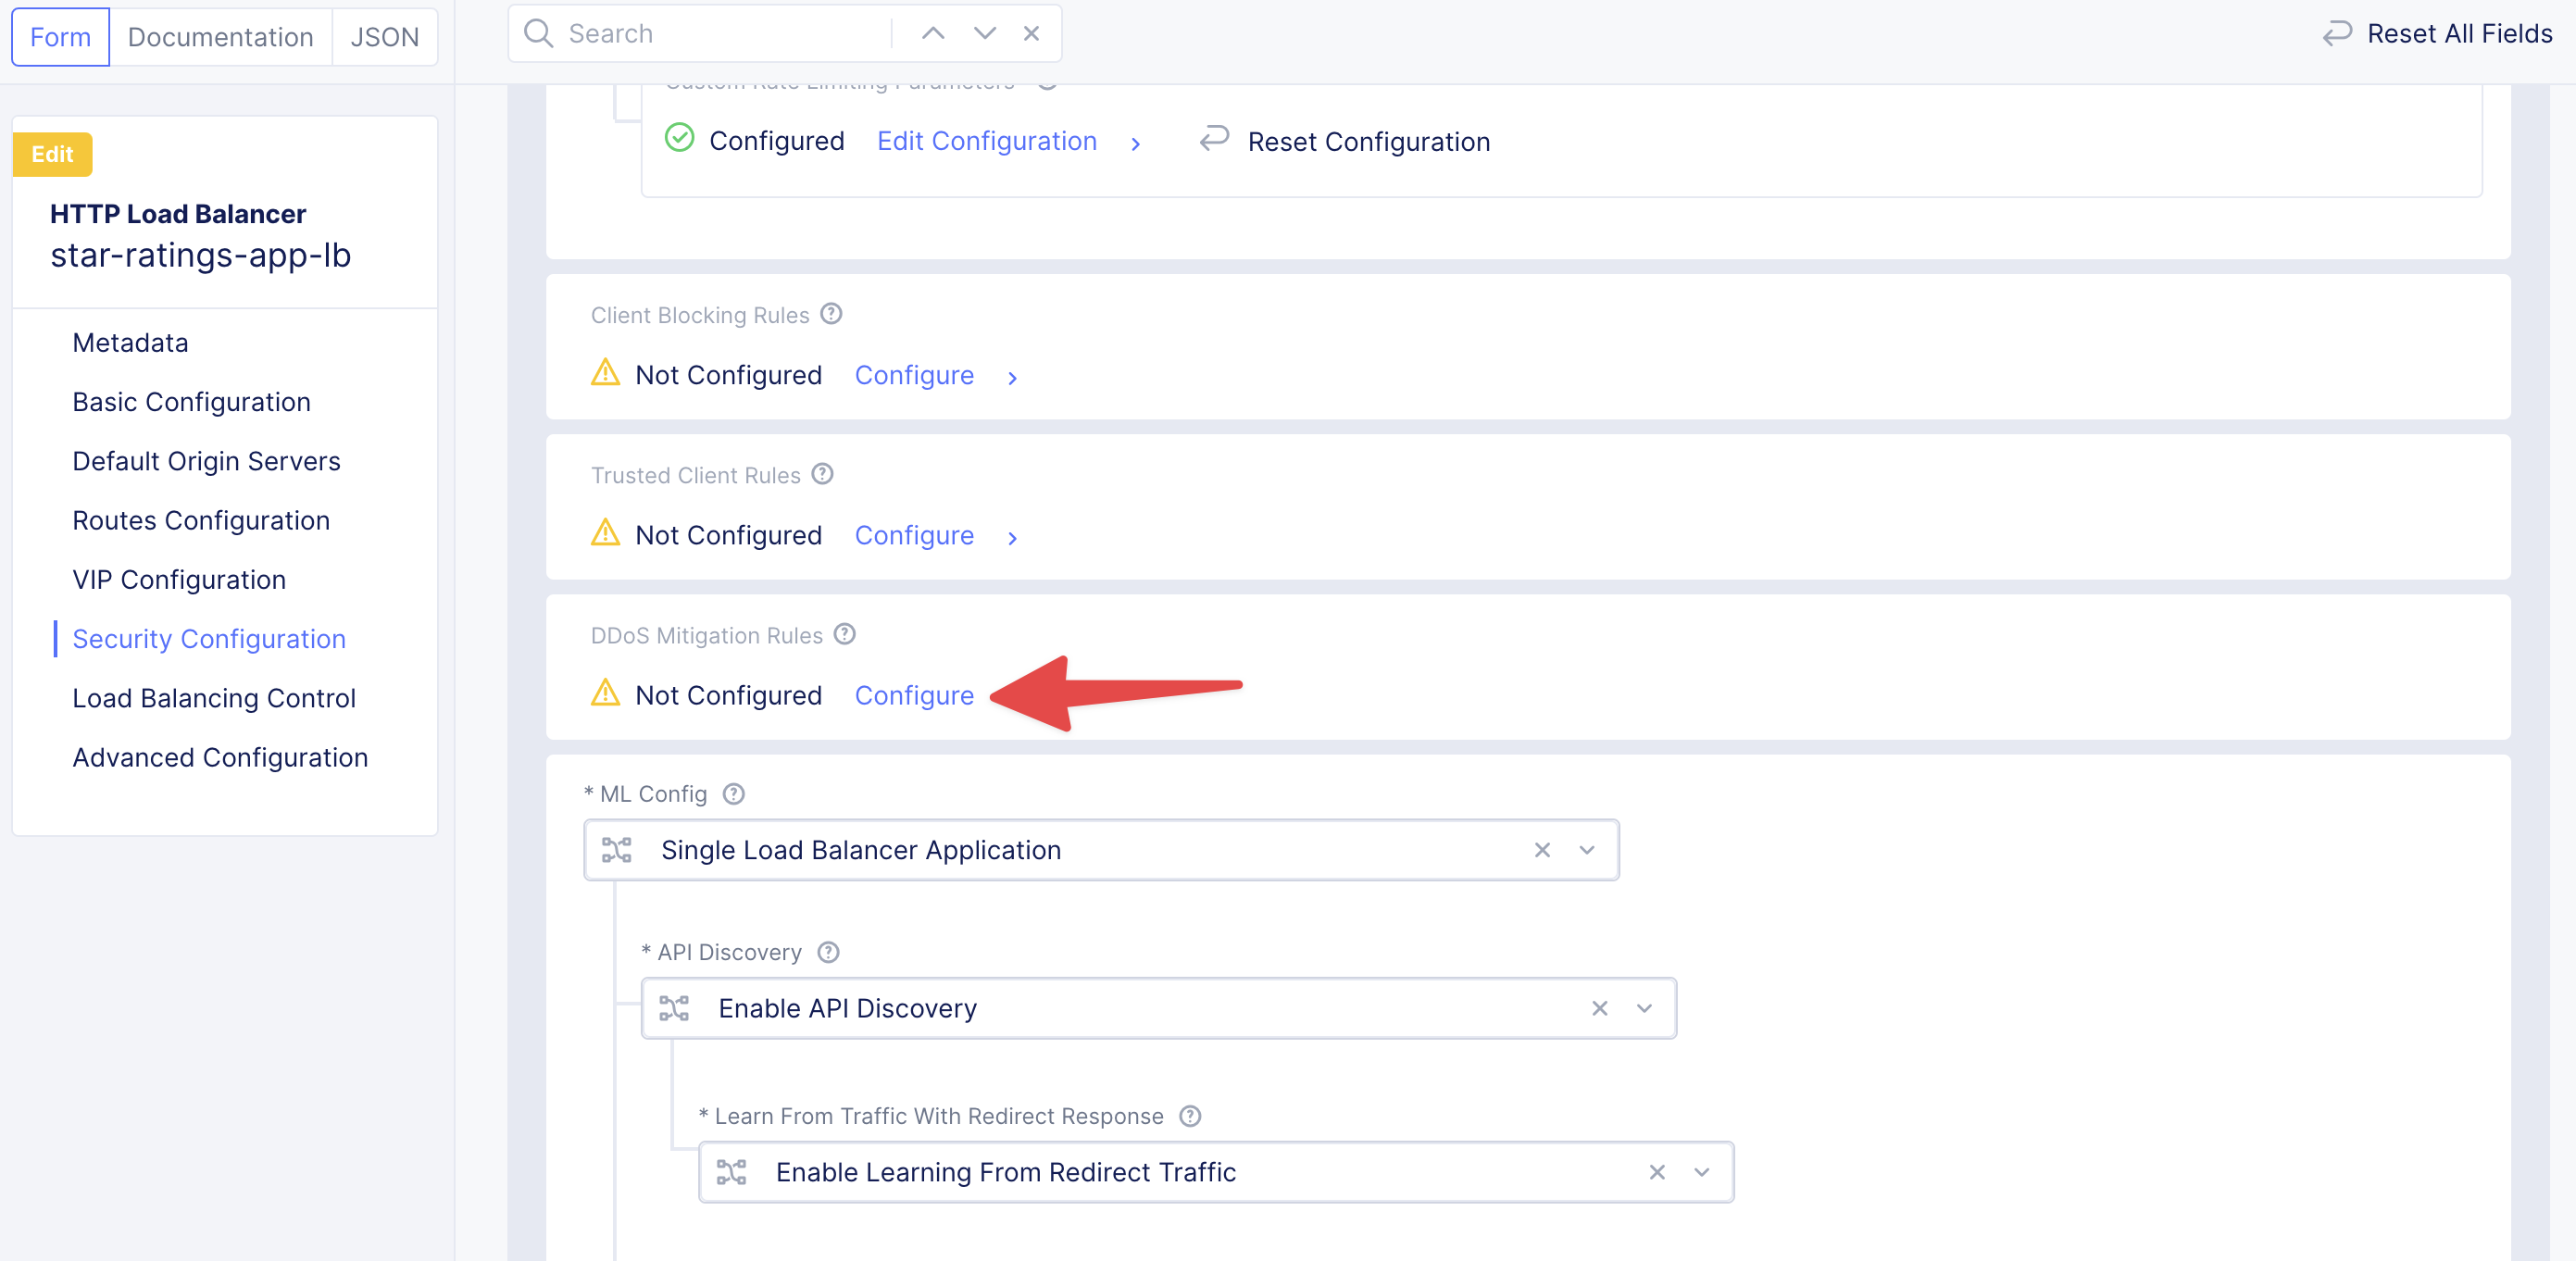
Task: Click ML Config help question icon
Action: coord(734,794)
